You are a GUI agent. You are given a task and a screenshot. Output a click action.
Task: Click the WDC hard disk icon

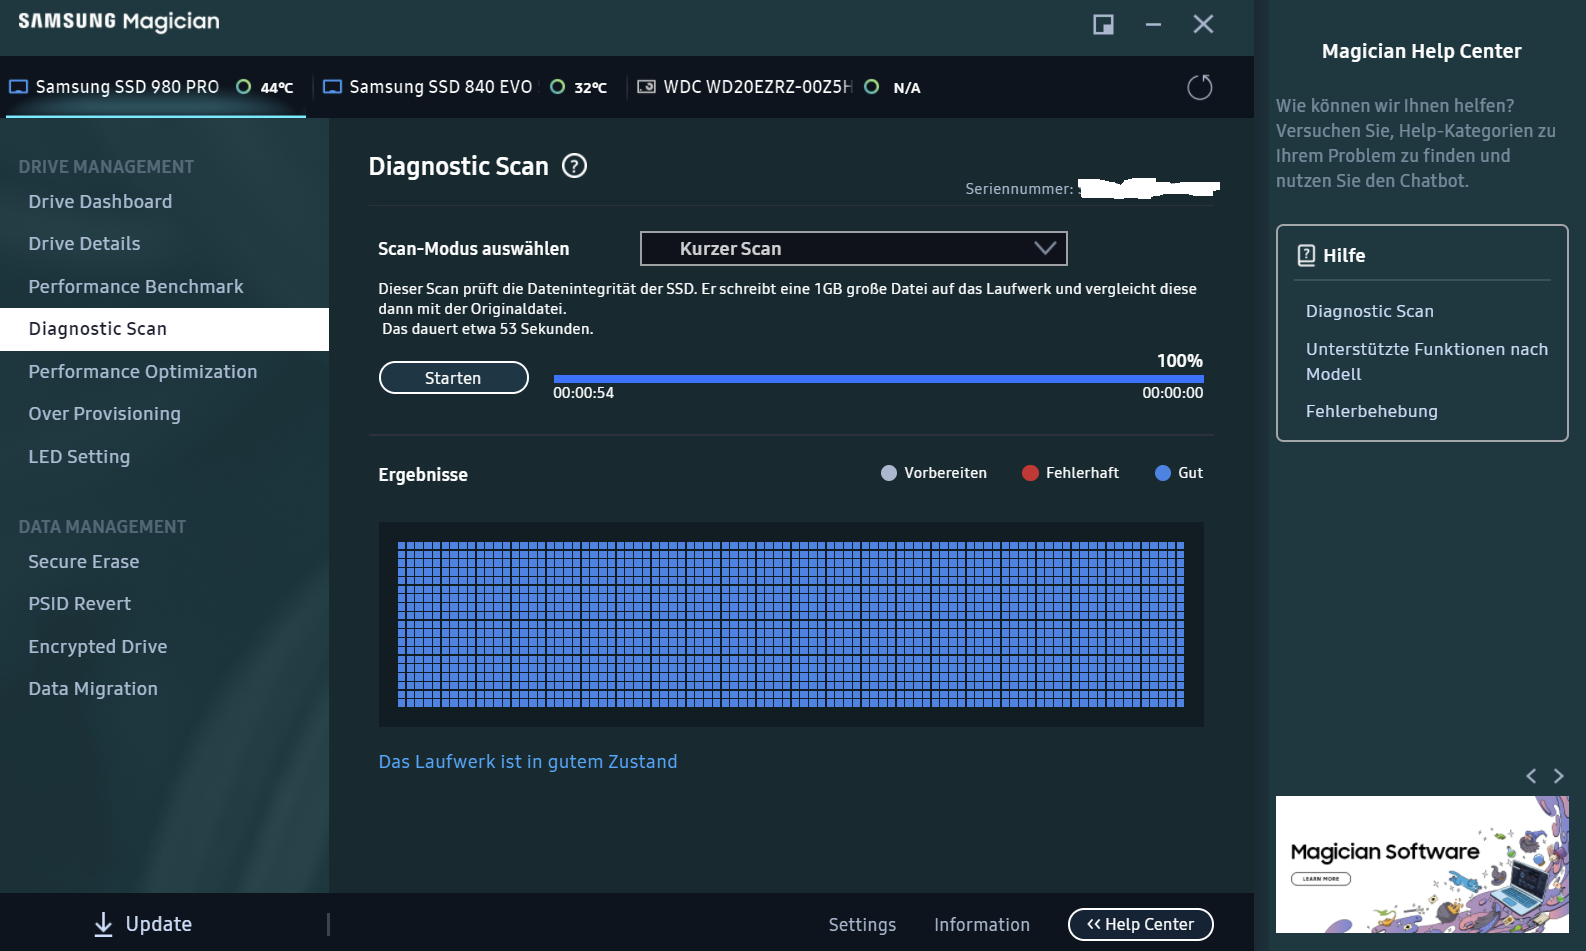pos(647,87)
